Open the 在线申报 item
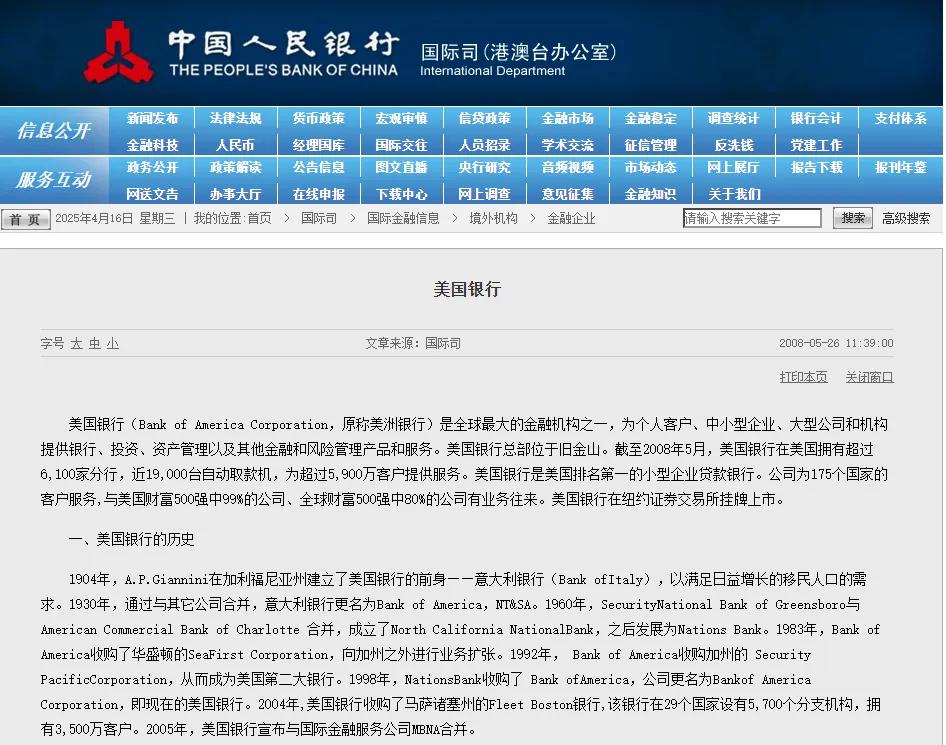This screenshot has width=946, height=745. click(x=319, y=194)
